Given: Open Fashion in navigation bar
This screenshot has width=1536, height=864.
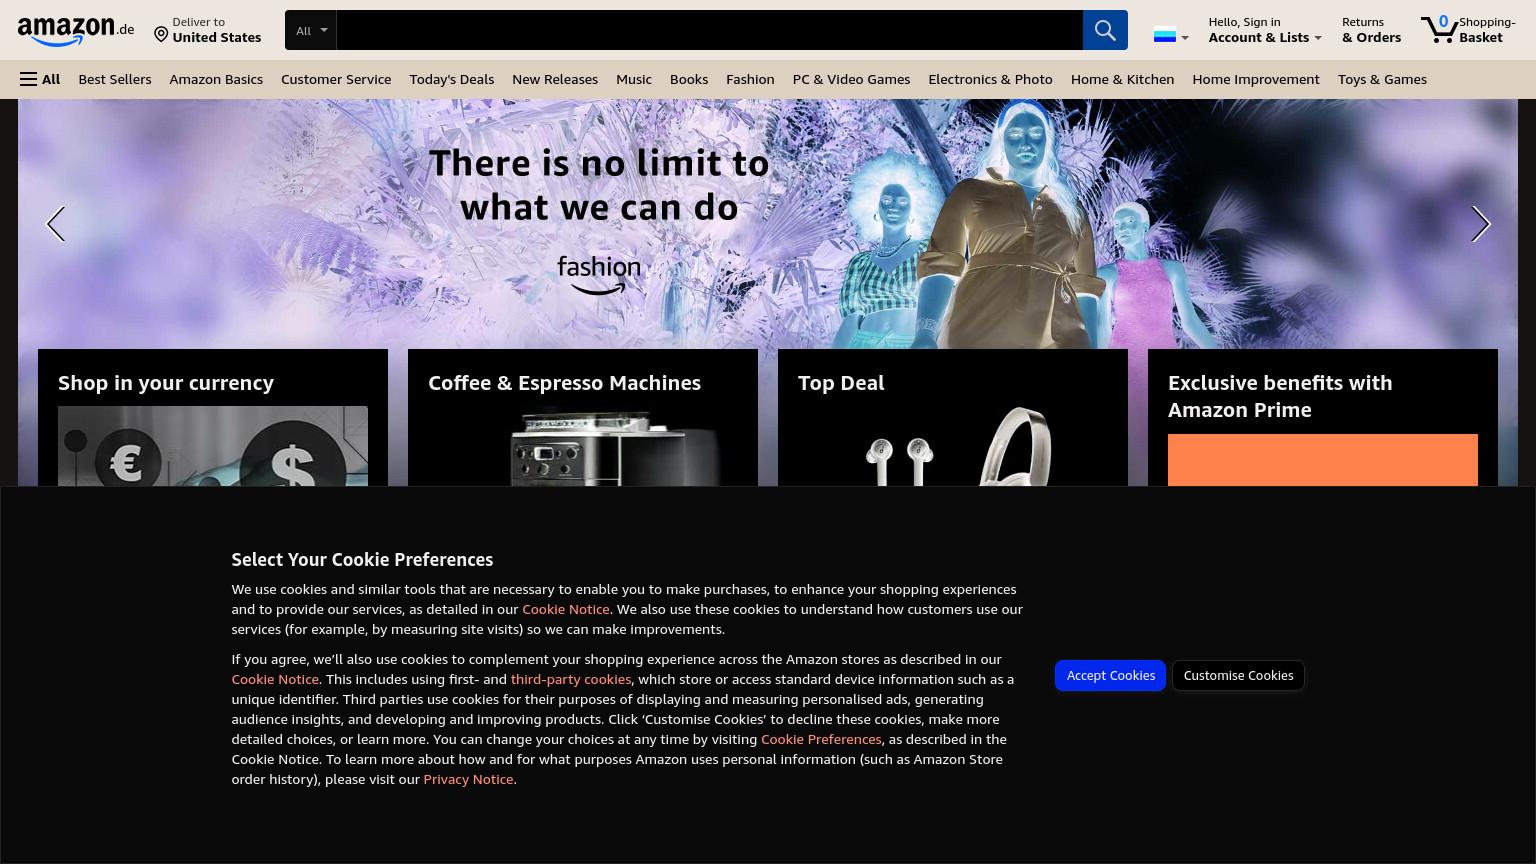Looking at the screenshot, I should pyautogui.click(x=750, y=79).
